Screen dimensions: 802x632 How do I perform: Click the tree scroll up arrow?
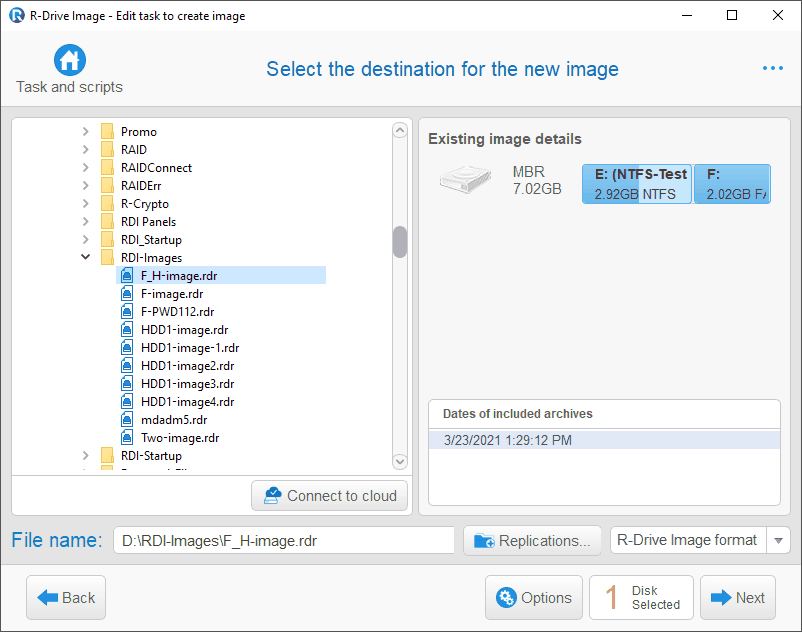point(400,130)
